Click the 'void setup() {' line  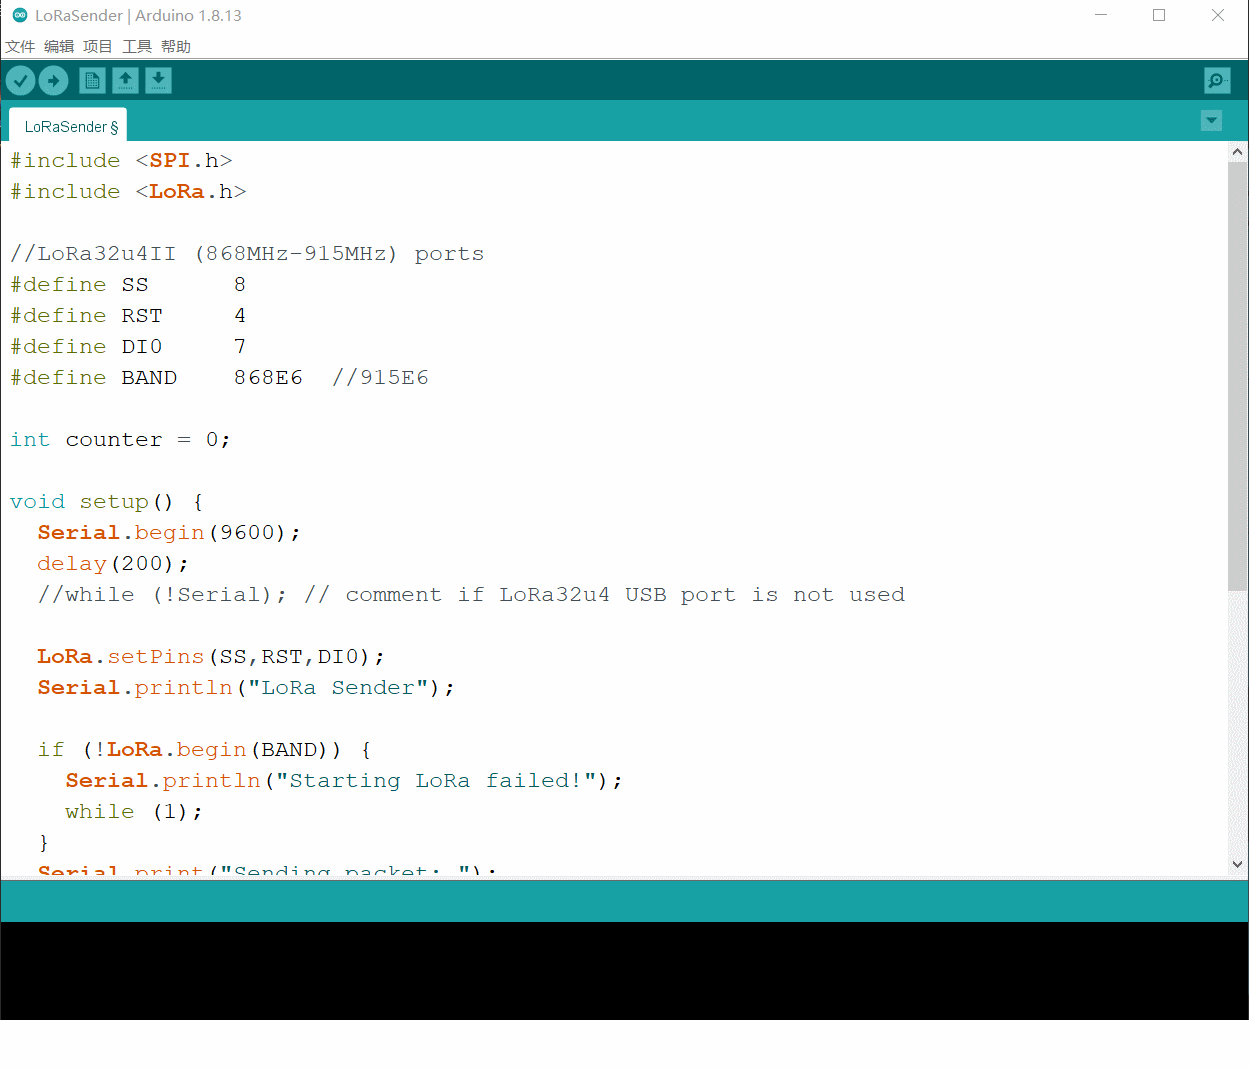[107, 501]
